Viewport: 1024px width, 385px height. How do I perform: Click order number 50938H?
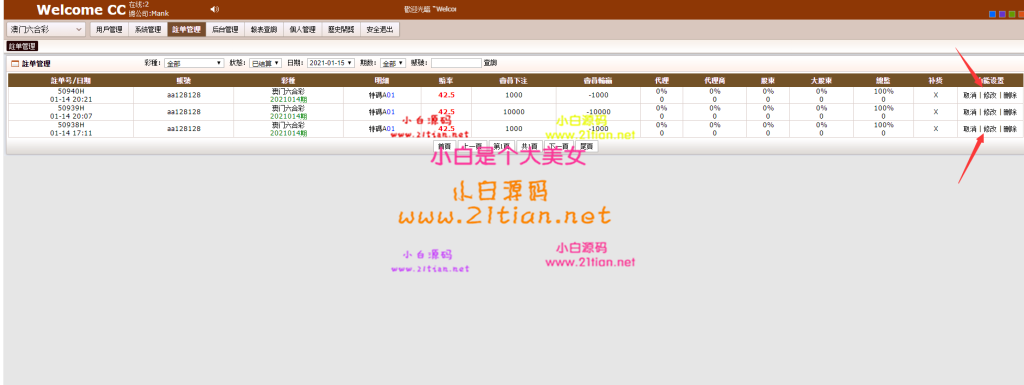(71, 125)
